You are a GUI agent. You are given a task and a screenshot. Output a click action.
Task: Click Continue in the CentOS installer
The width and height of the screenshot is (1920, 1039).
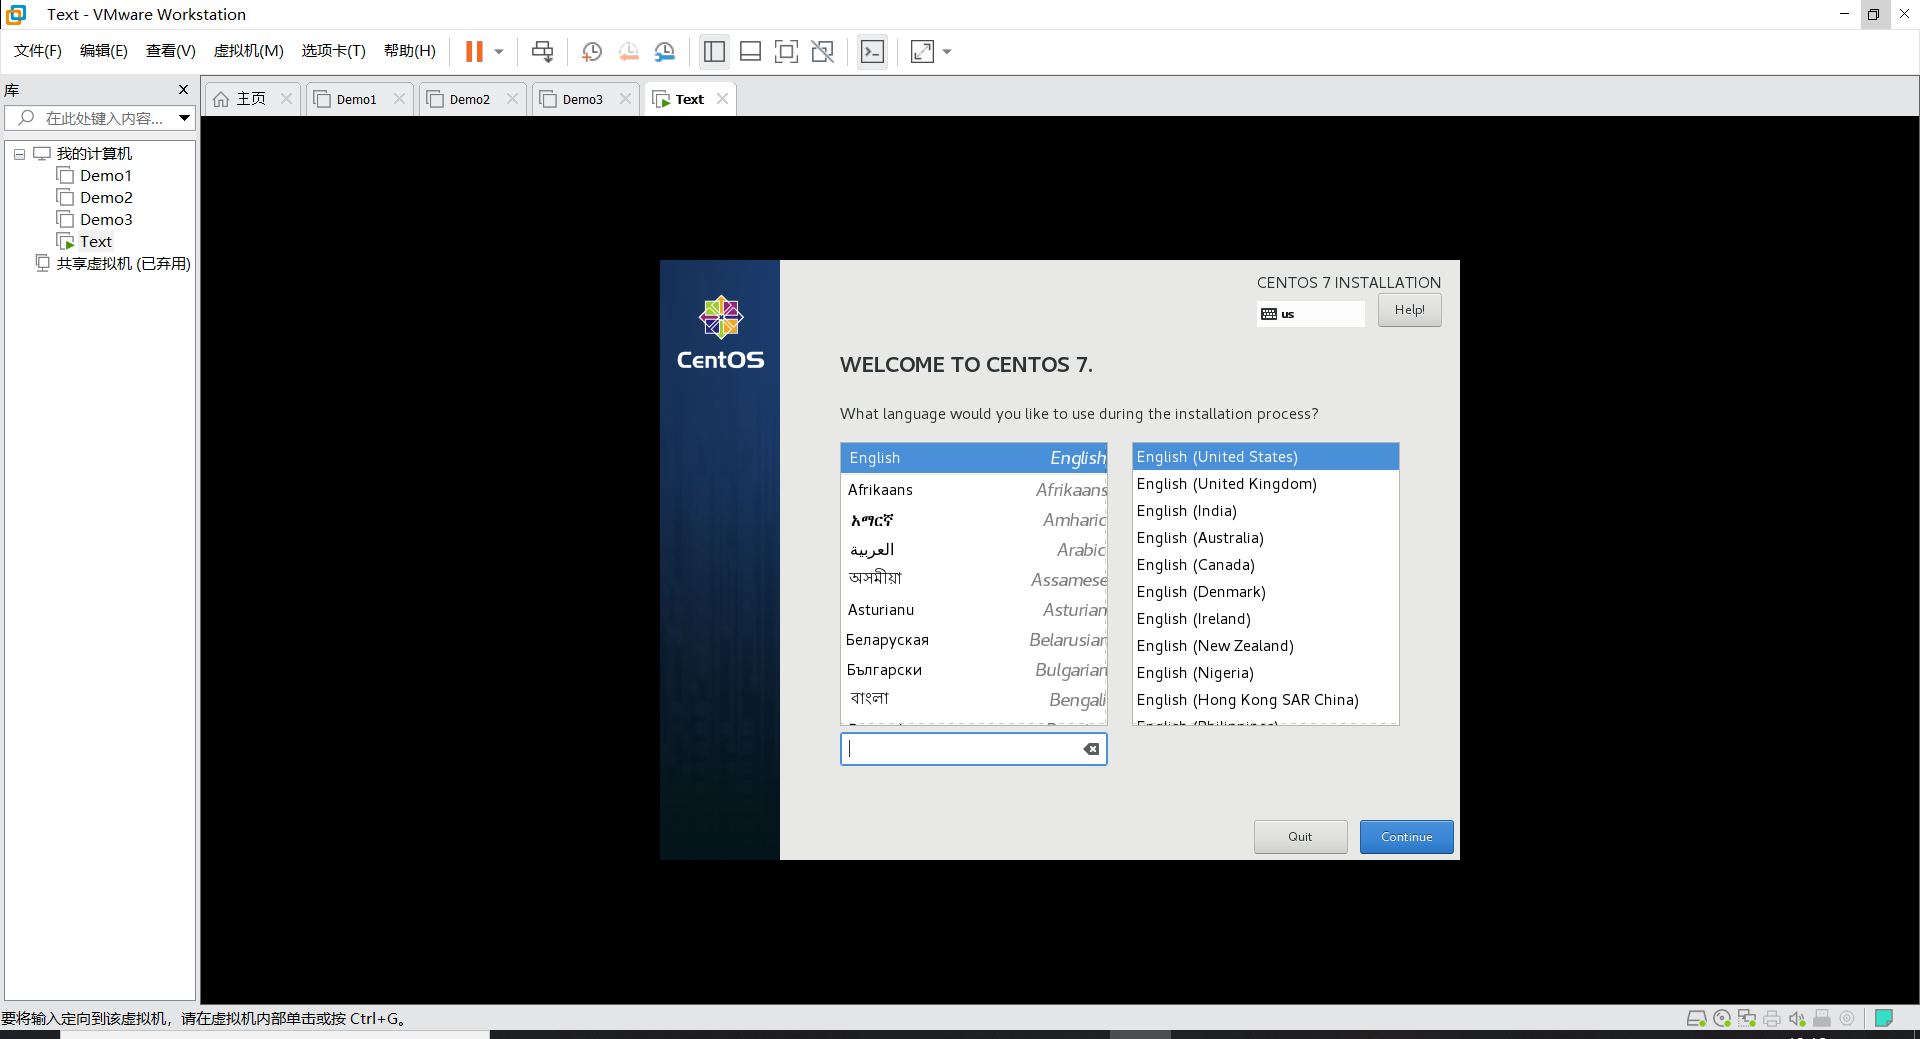point(1406,837)
